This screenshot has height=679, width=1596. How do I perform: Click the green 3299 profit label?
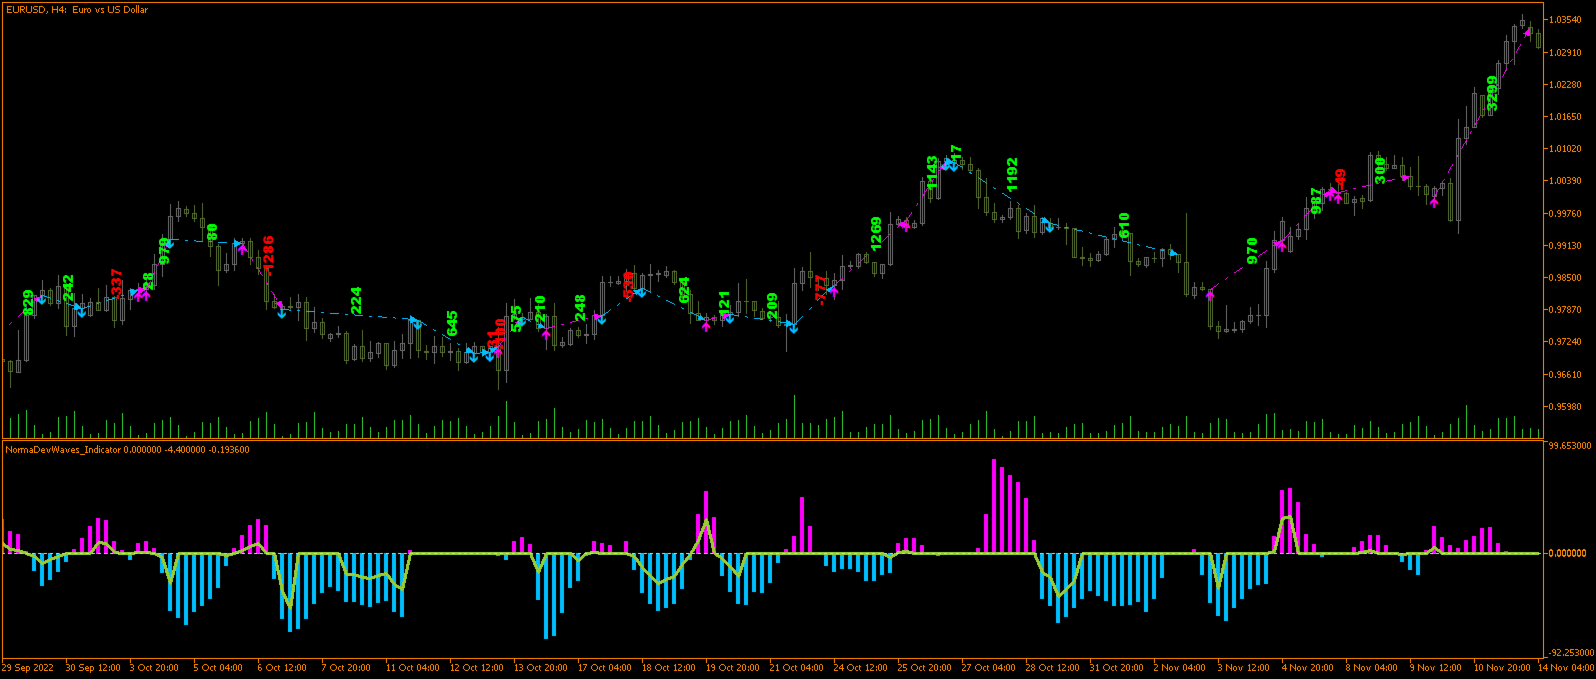pos(1492,94)
